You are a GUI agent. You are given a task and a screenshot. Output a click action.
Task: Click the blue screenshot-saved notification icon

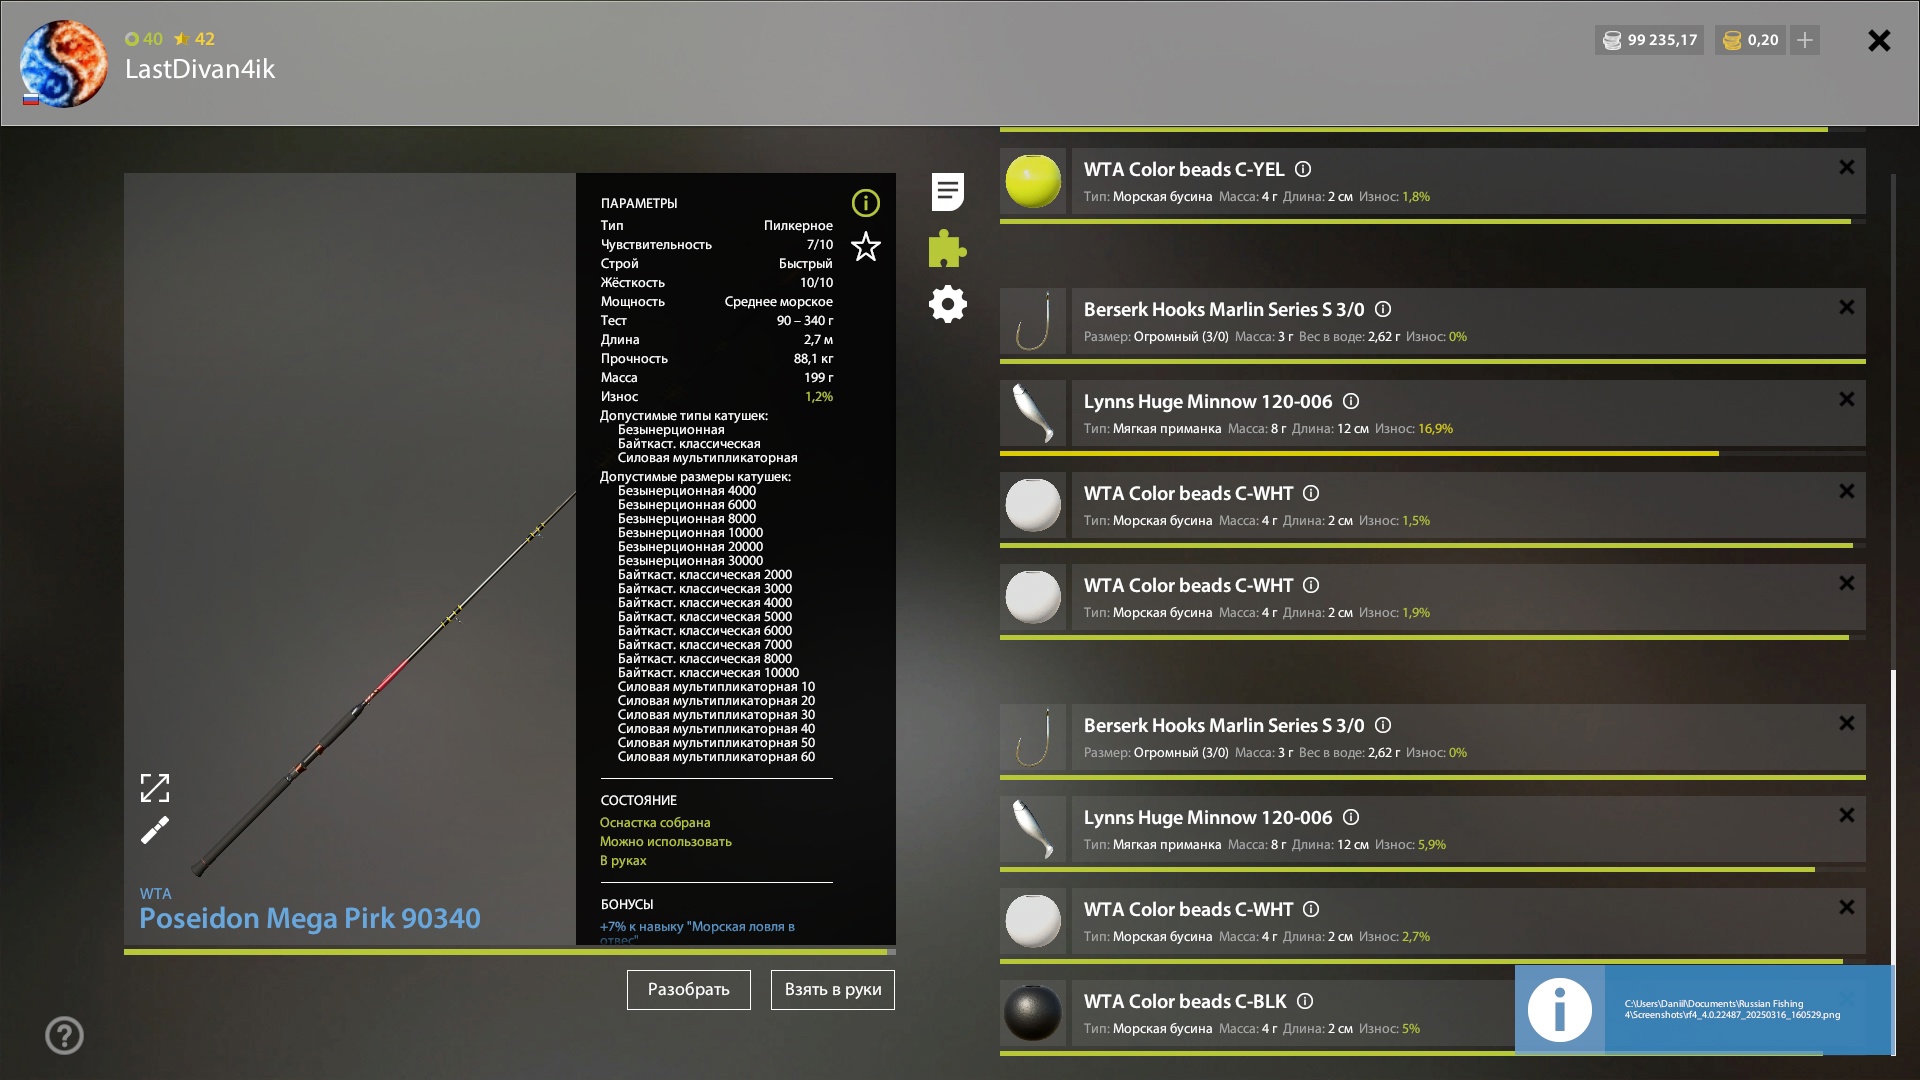(x=1560, y=1010)
